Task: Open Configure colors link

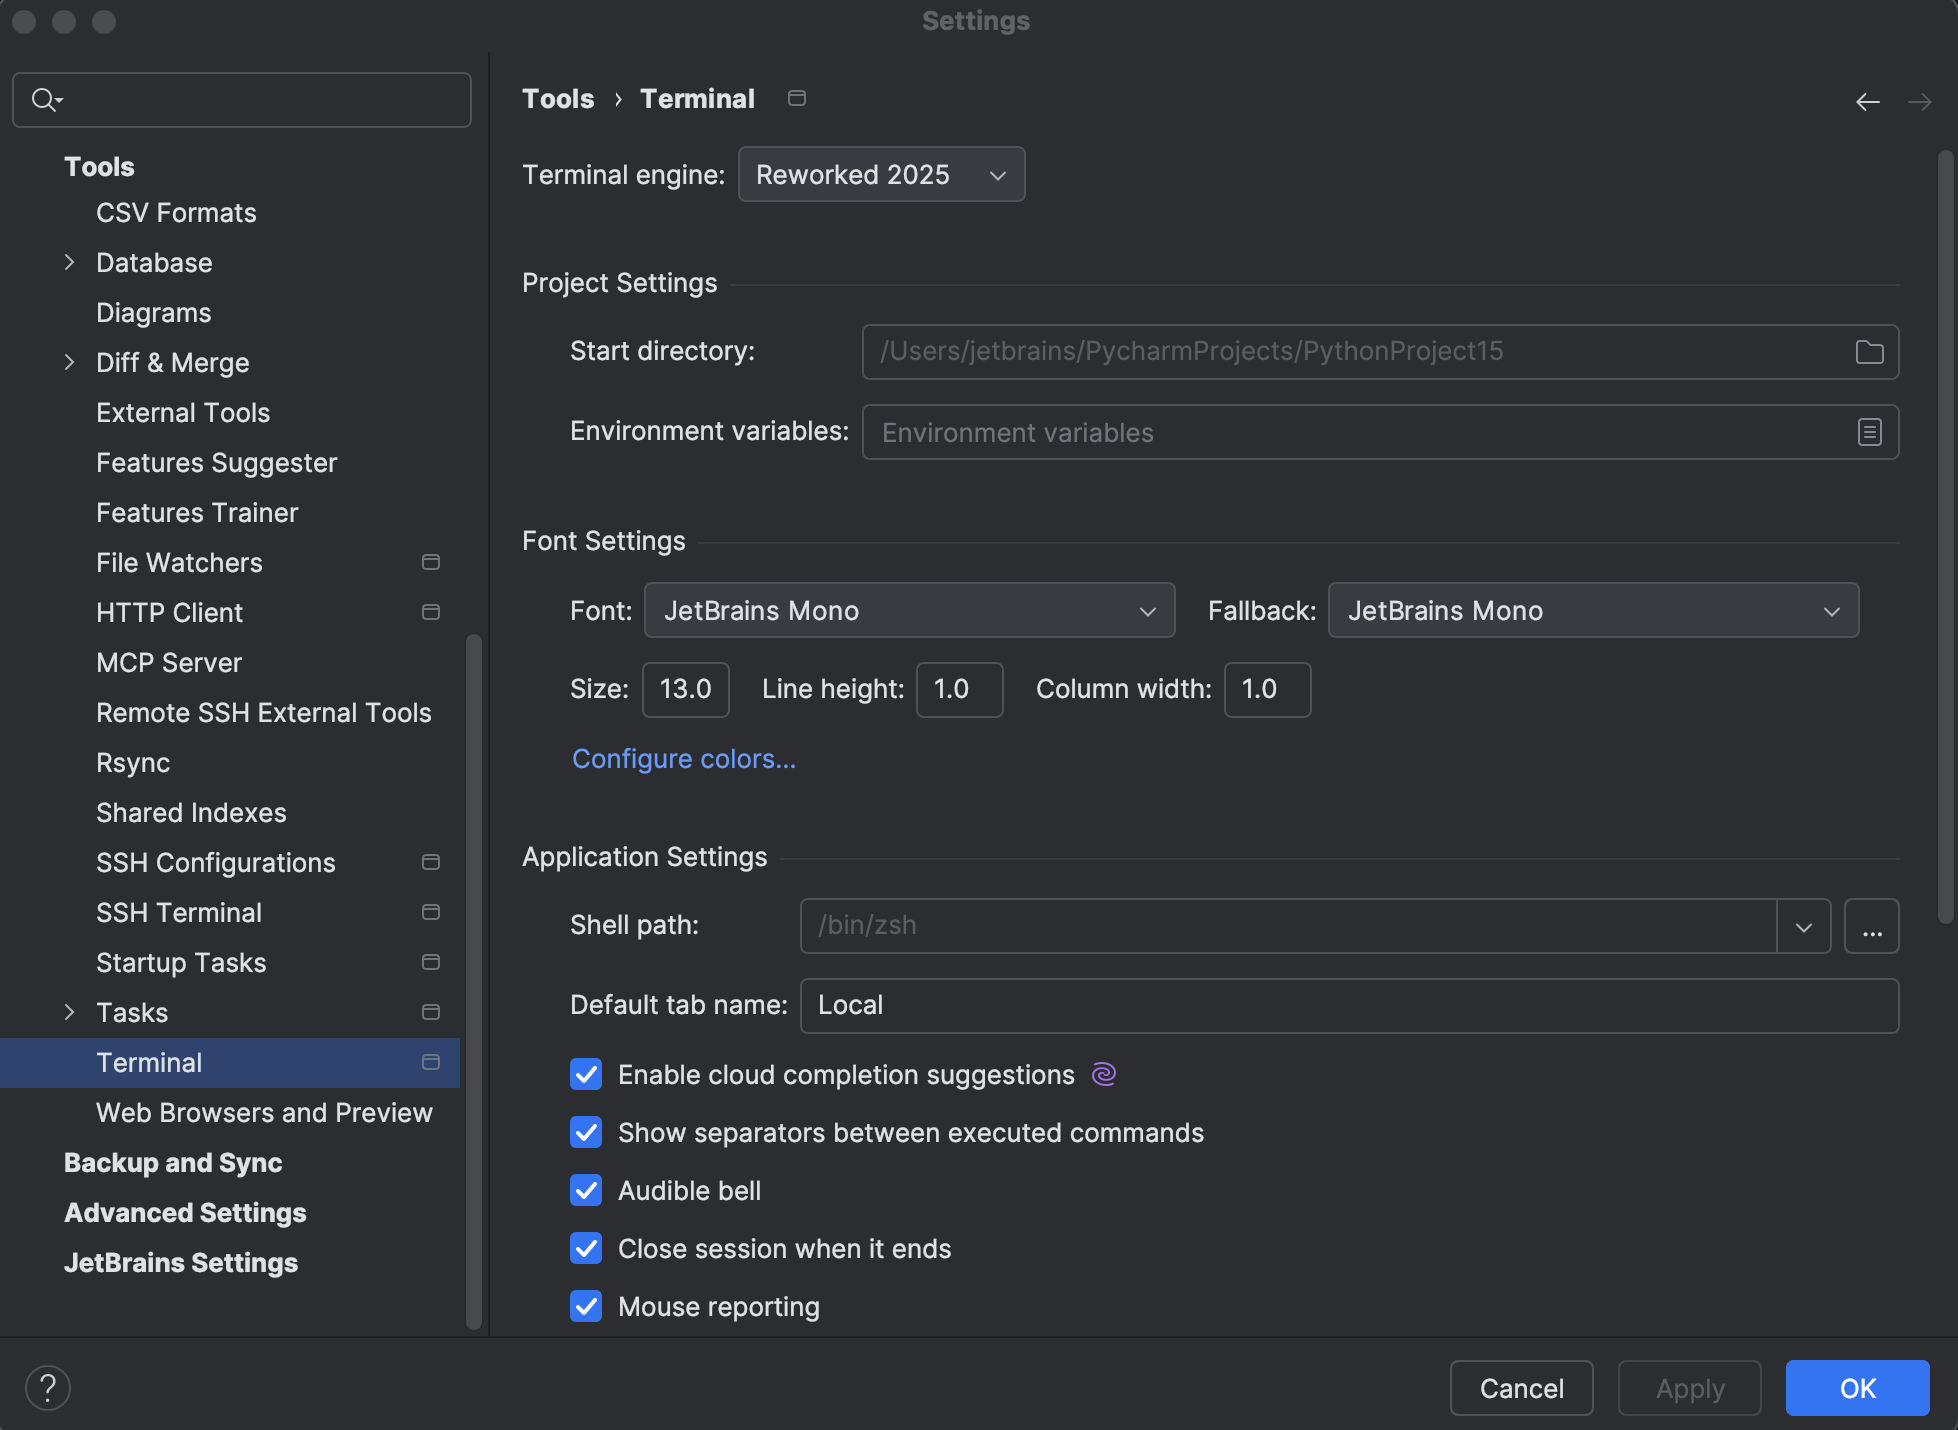Action: [683, 759]
